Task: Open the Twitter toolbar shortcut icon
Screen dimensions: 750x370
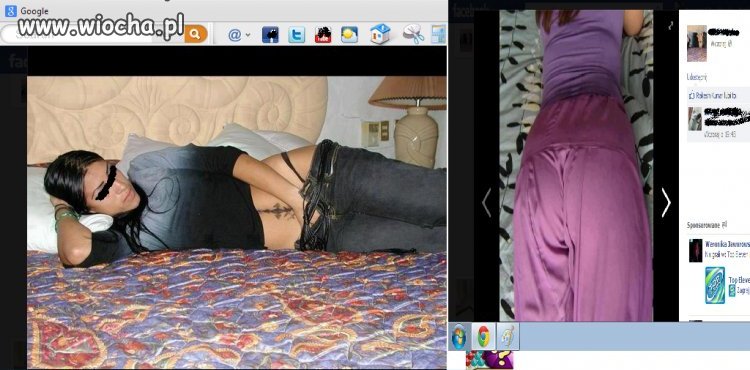Action: tap(297, 34)
